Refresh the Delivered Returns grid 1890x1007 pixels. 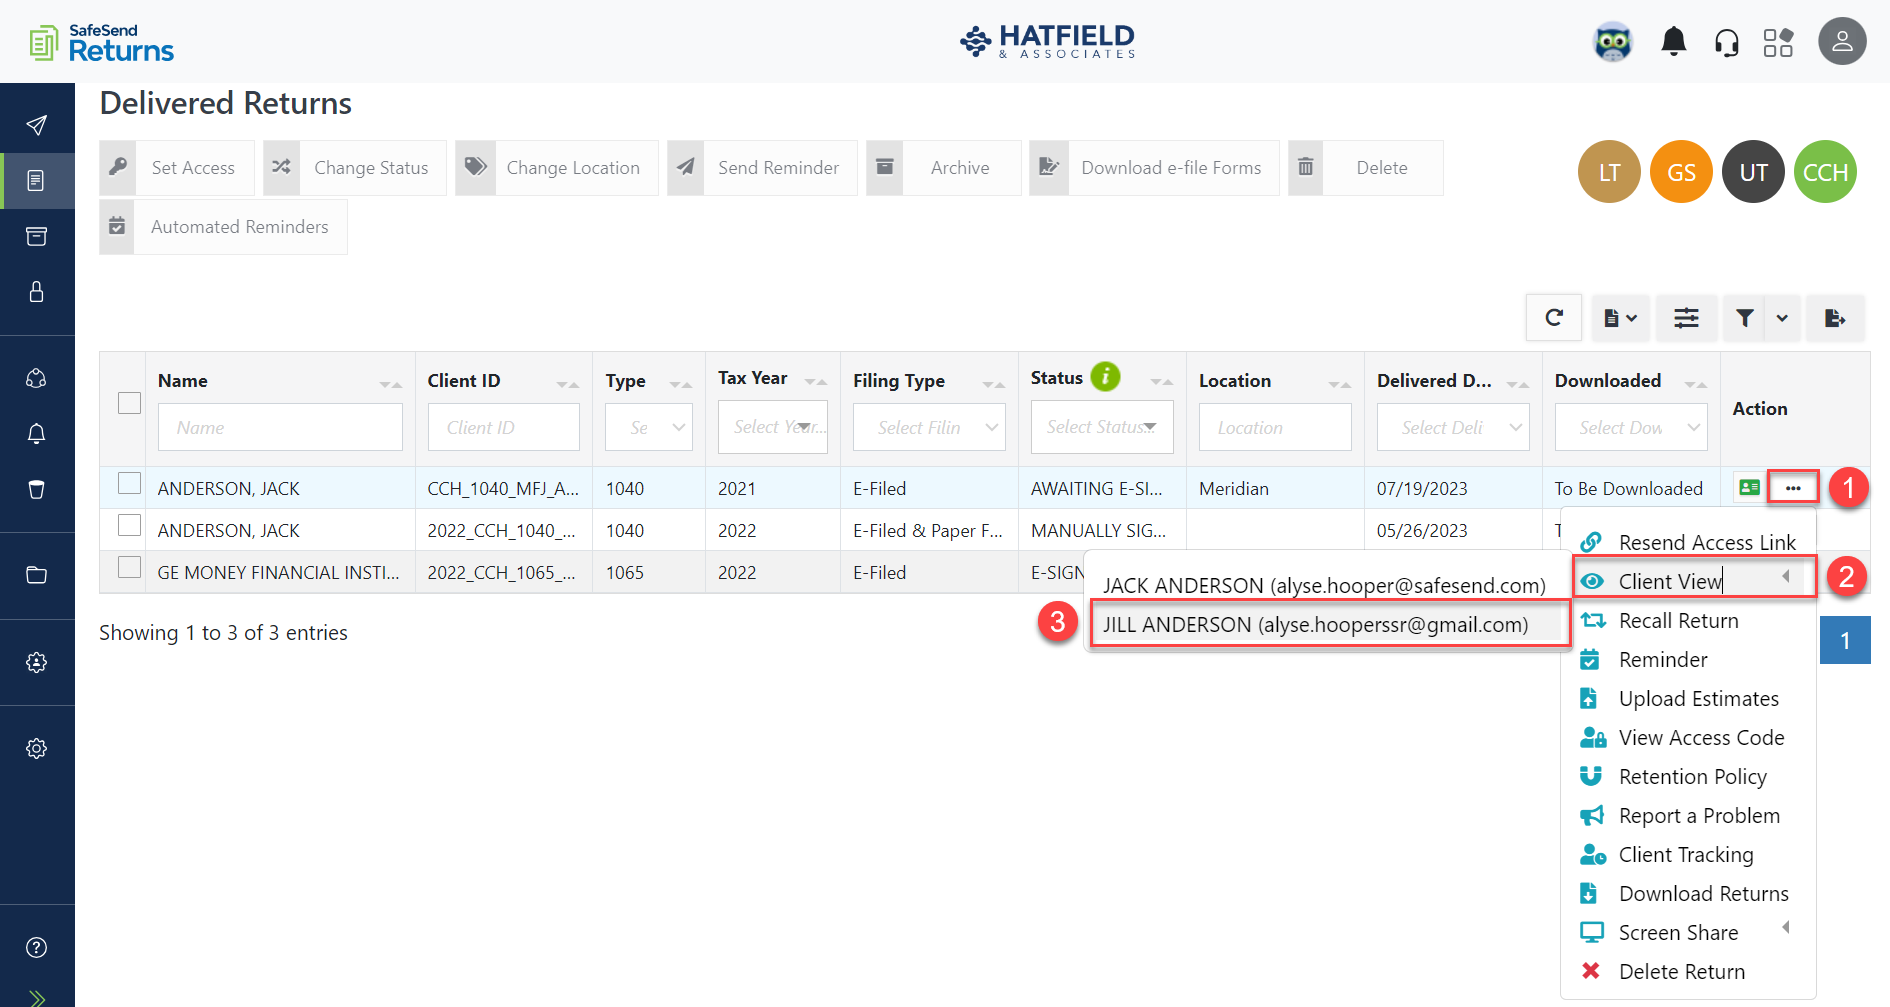pyautogui.click(x=1553, y=317)
